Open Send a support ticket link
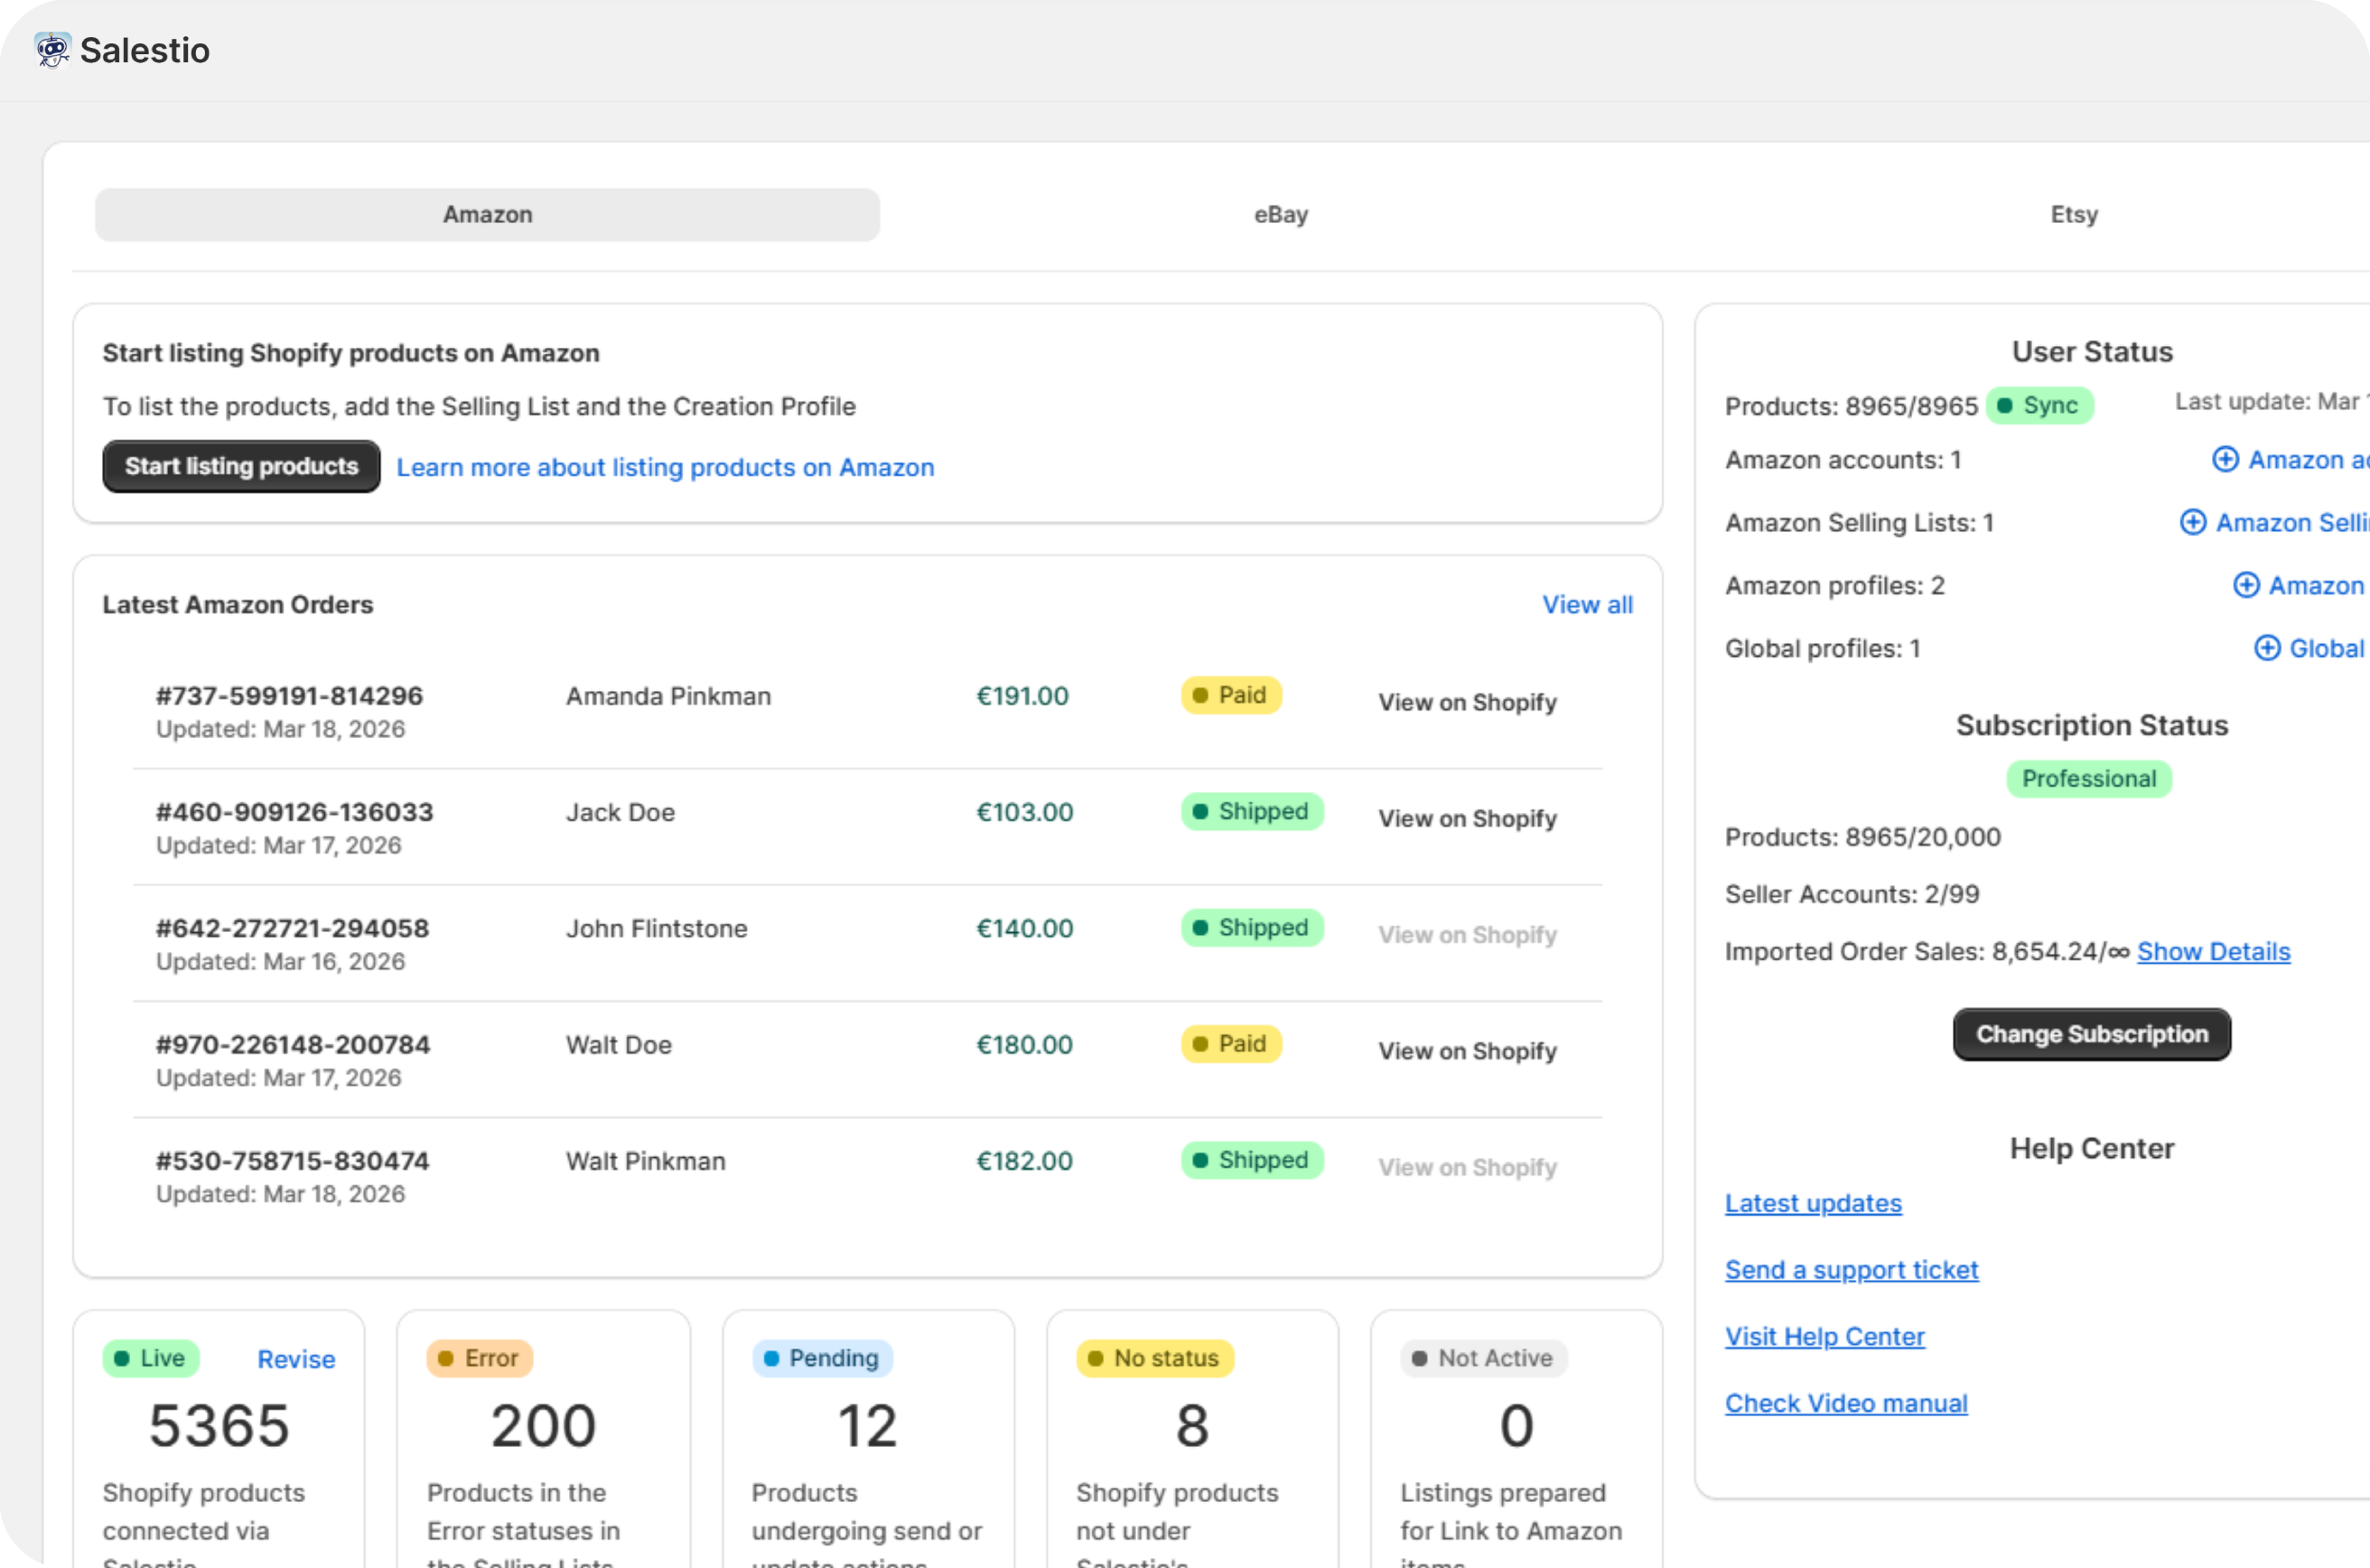The image size is (2370, 1568). 1851,1270
